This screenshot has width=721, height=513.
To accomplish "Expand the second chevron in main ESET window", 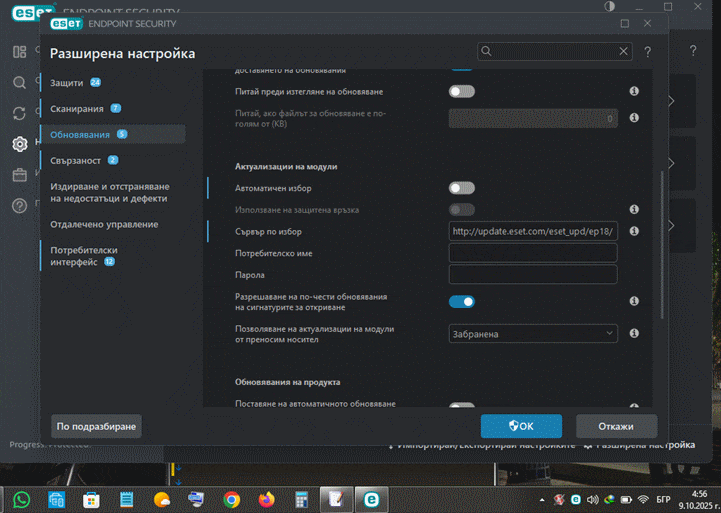I will [x=671, y=163].
